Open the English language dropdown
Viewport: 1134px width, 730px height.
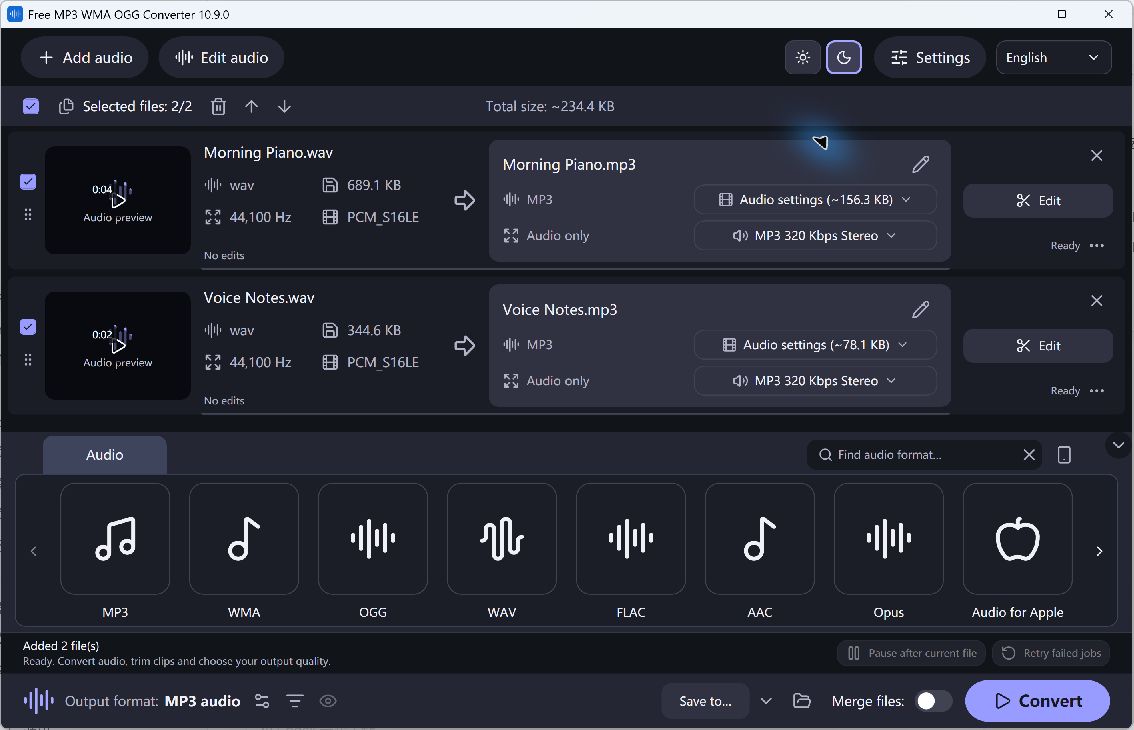coord(1053,58)
